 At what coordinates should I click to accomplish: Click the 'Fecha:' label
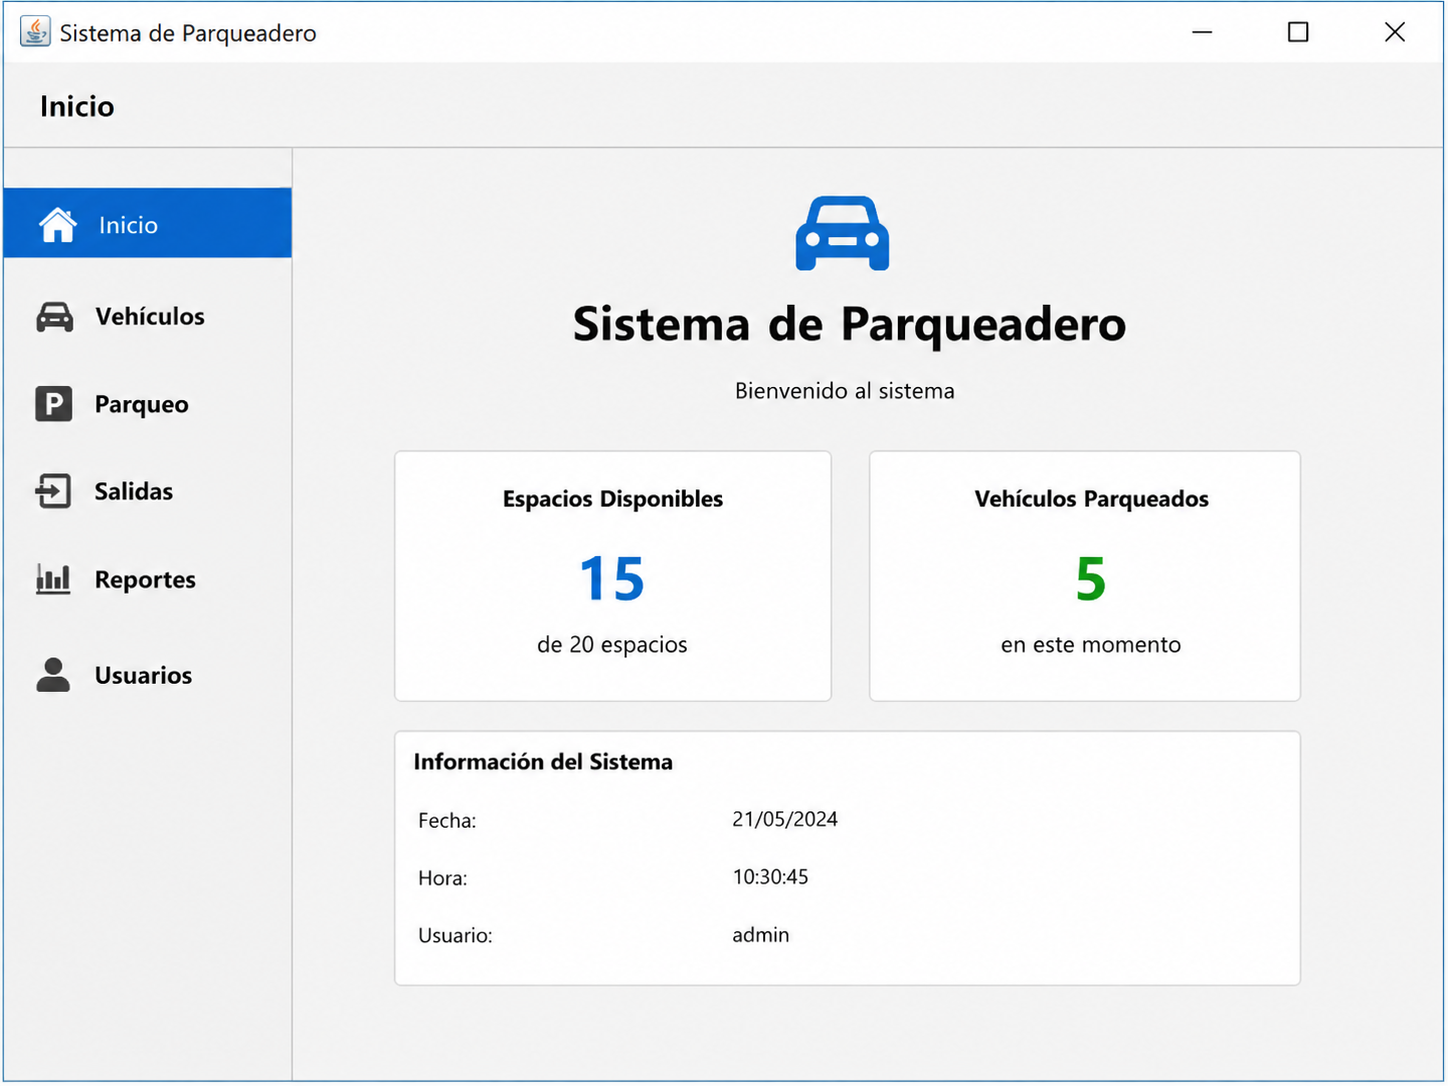447,821
